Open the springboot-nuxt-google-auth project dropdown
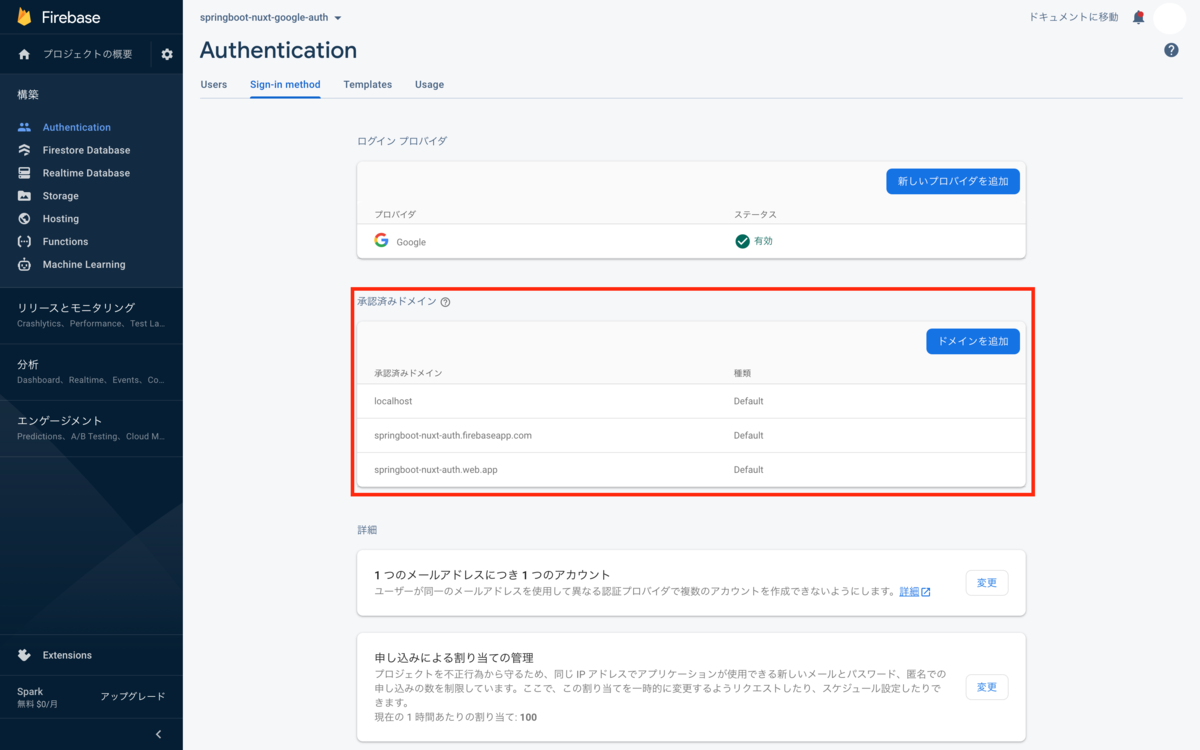The height and width of the screenshot is (750, 1200). tap(271, 18)
